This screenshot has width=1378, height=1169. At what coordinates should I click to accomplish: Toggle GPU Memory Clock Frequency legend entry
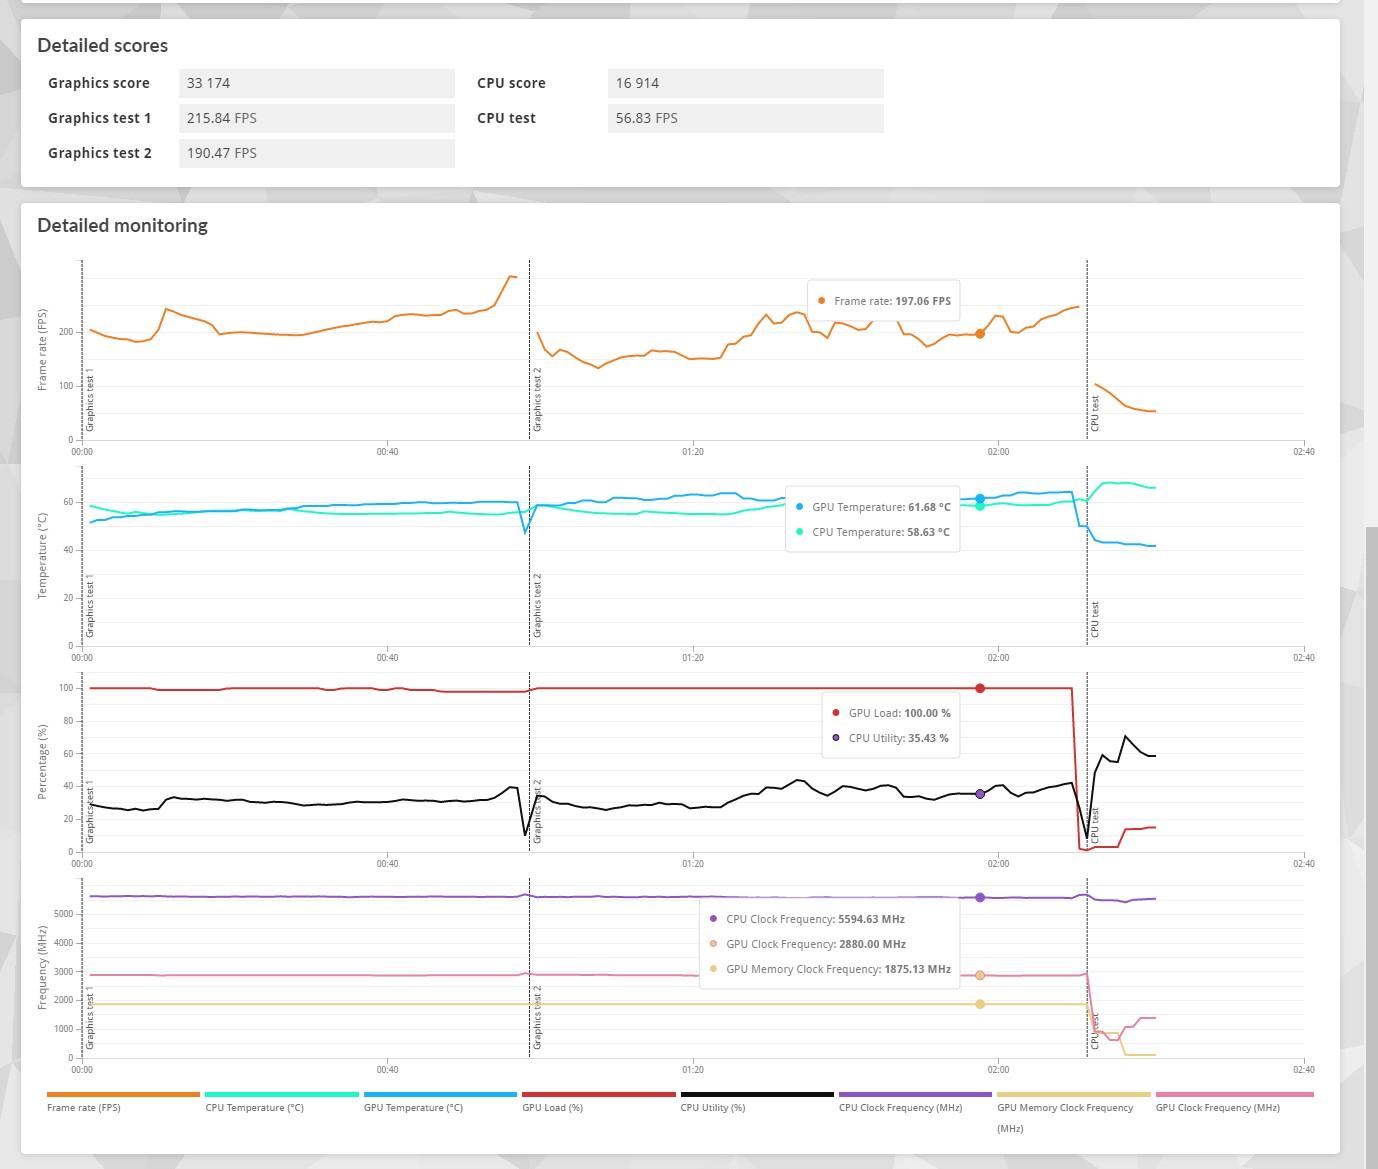1073,1112
